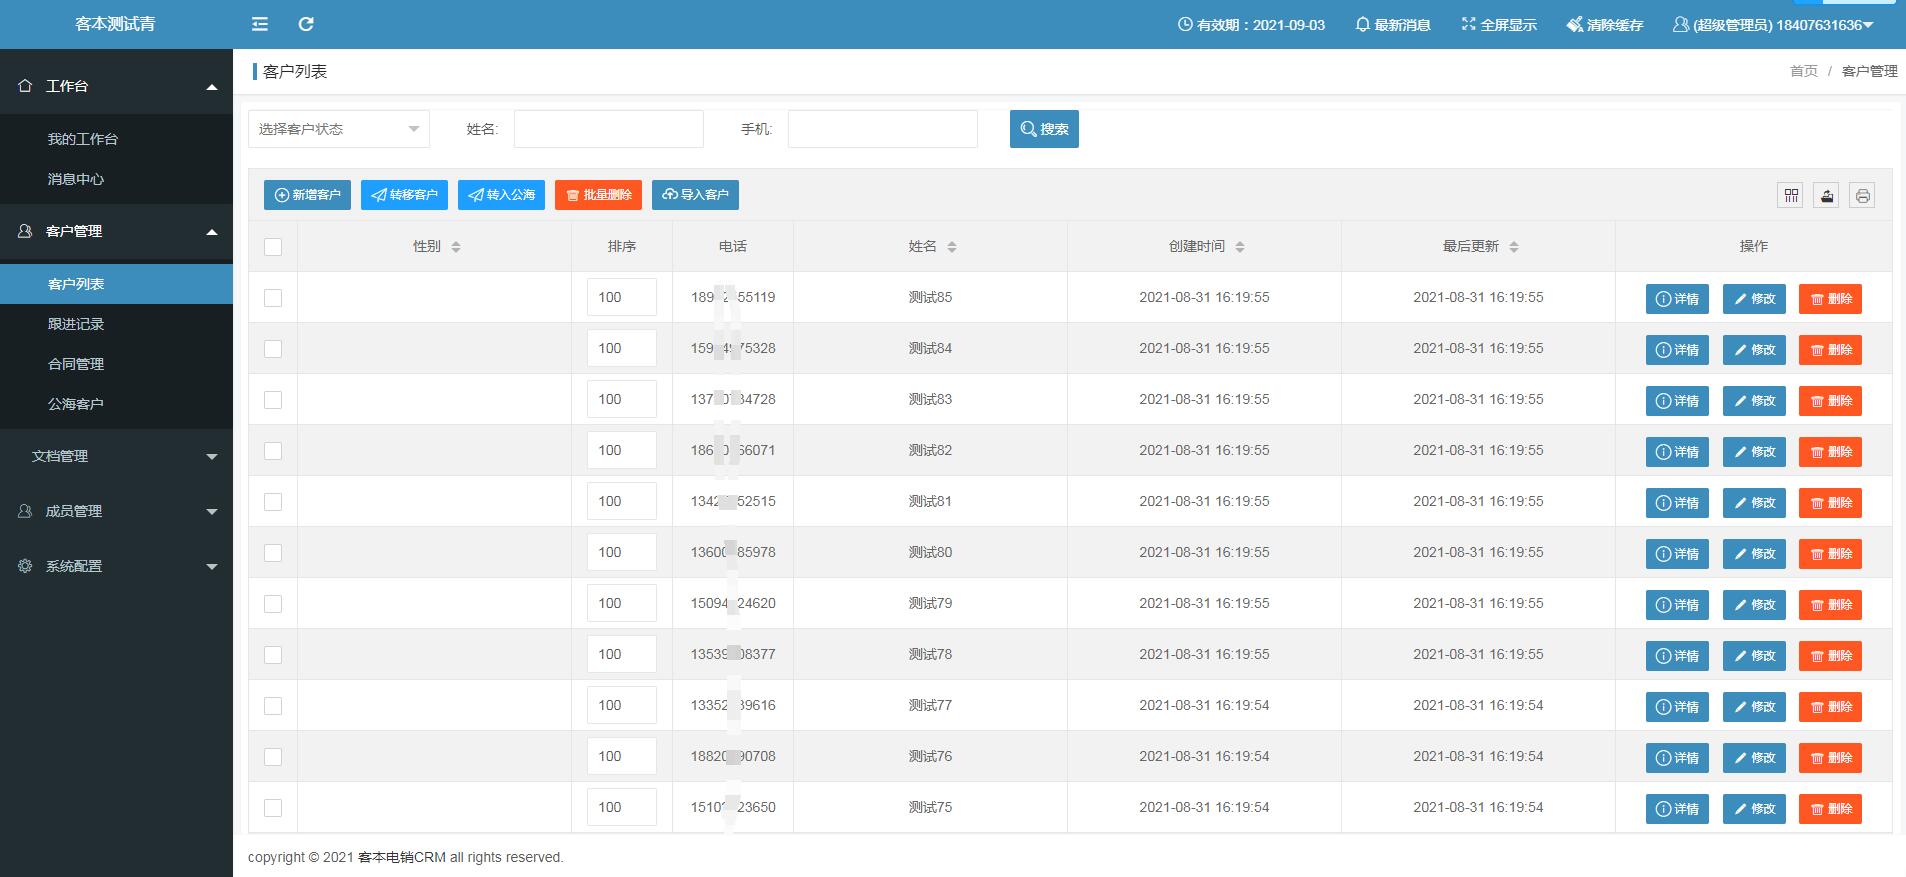Image resolution: width=1906 pixels, height=877 pixels.
Task: Click the export table icon
Action: pyautogui.click(x=1826, y=196)
